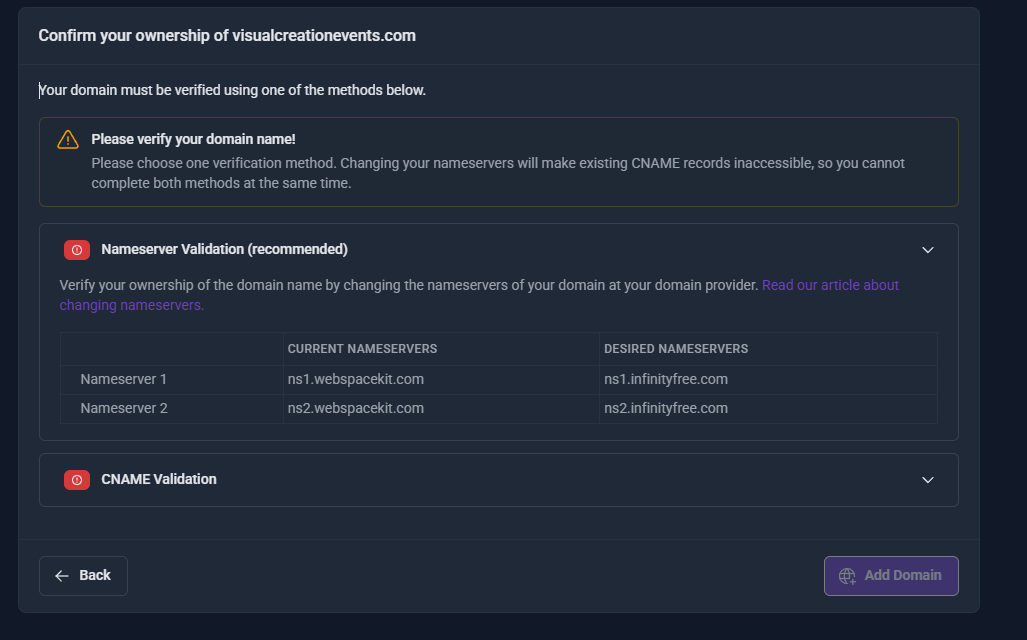The image size is (1027, 640).
Task: Click left arrow icon on Back button
Action: pyautogui.click(x=62, y=576)
